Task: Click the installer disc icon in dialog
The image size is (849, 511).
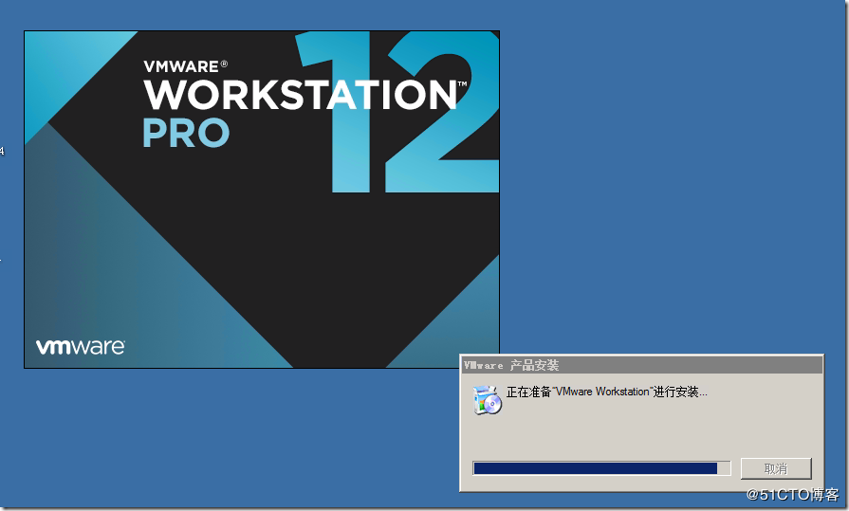Action: pos(487,400)
